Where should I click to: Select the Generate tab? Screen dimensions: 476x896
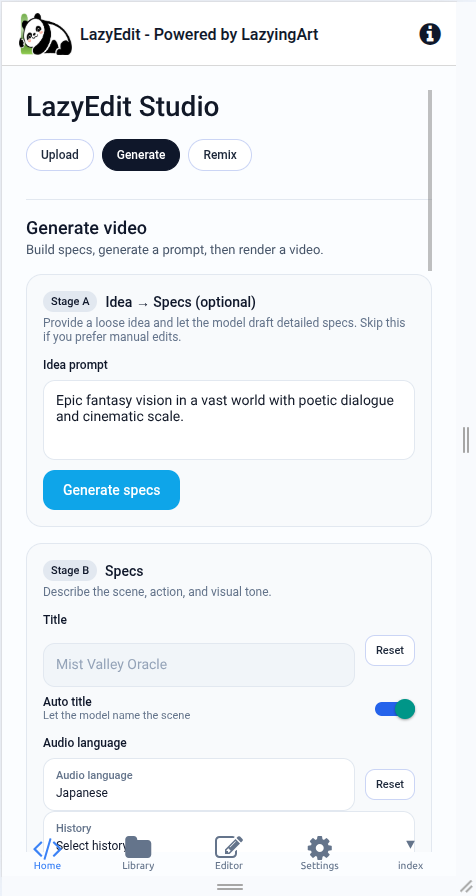[141, 155]
